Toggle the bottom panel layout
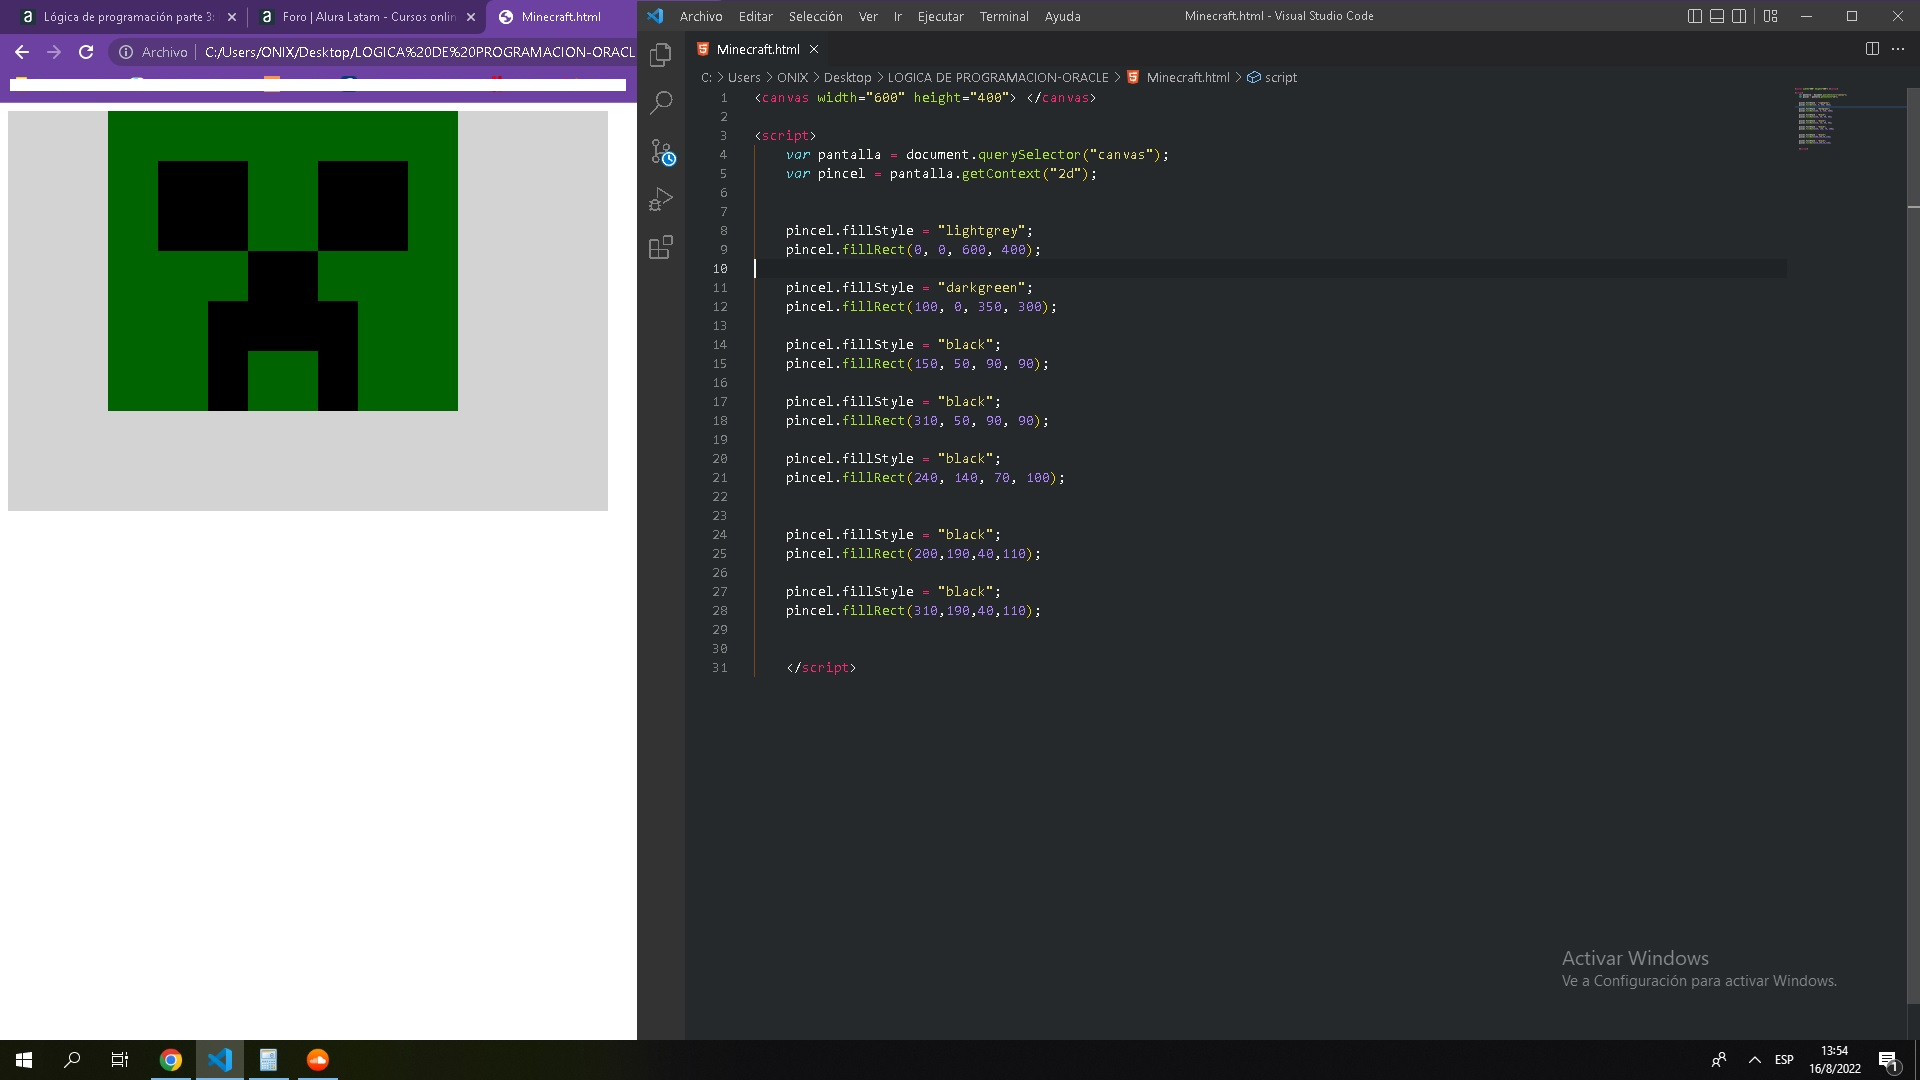 (x=1717, y=16)
